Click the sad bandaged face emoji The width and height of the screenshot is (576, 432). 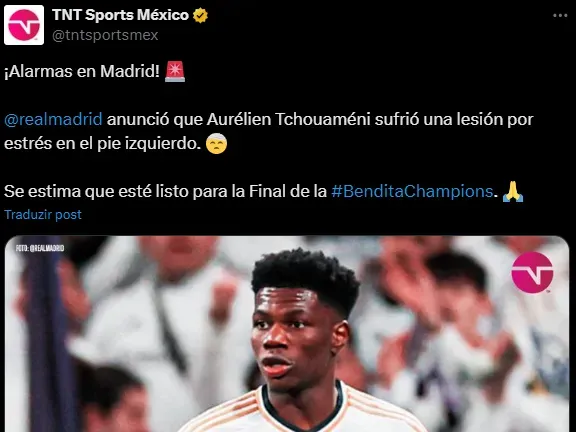click(x=216, y=143)
